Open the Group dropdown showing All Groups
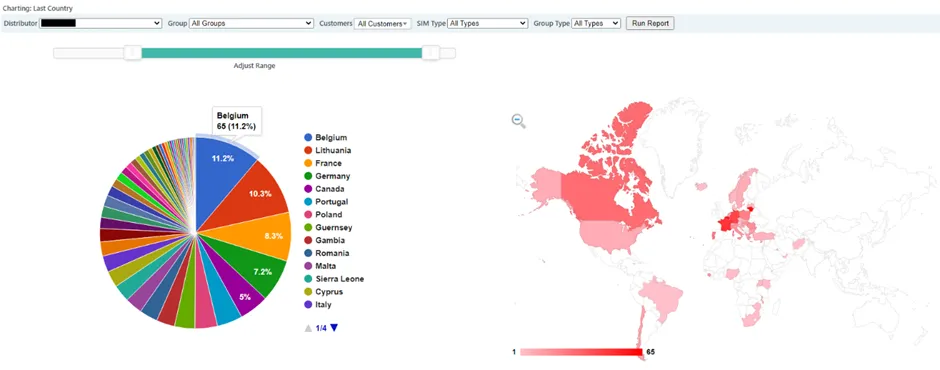Image resolution: width=940 pixels, height=370 pixels. click(x=251, y=23)
